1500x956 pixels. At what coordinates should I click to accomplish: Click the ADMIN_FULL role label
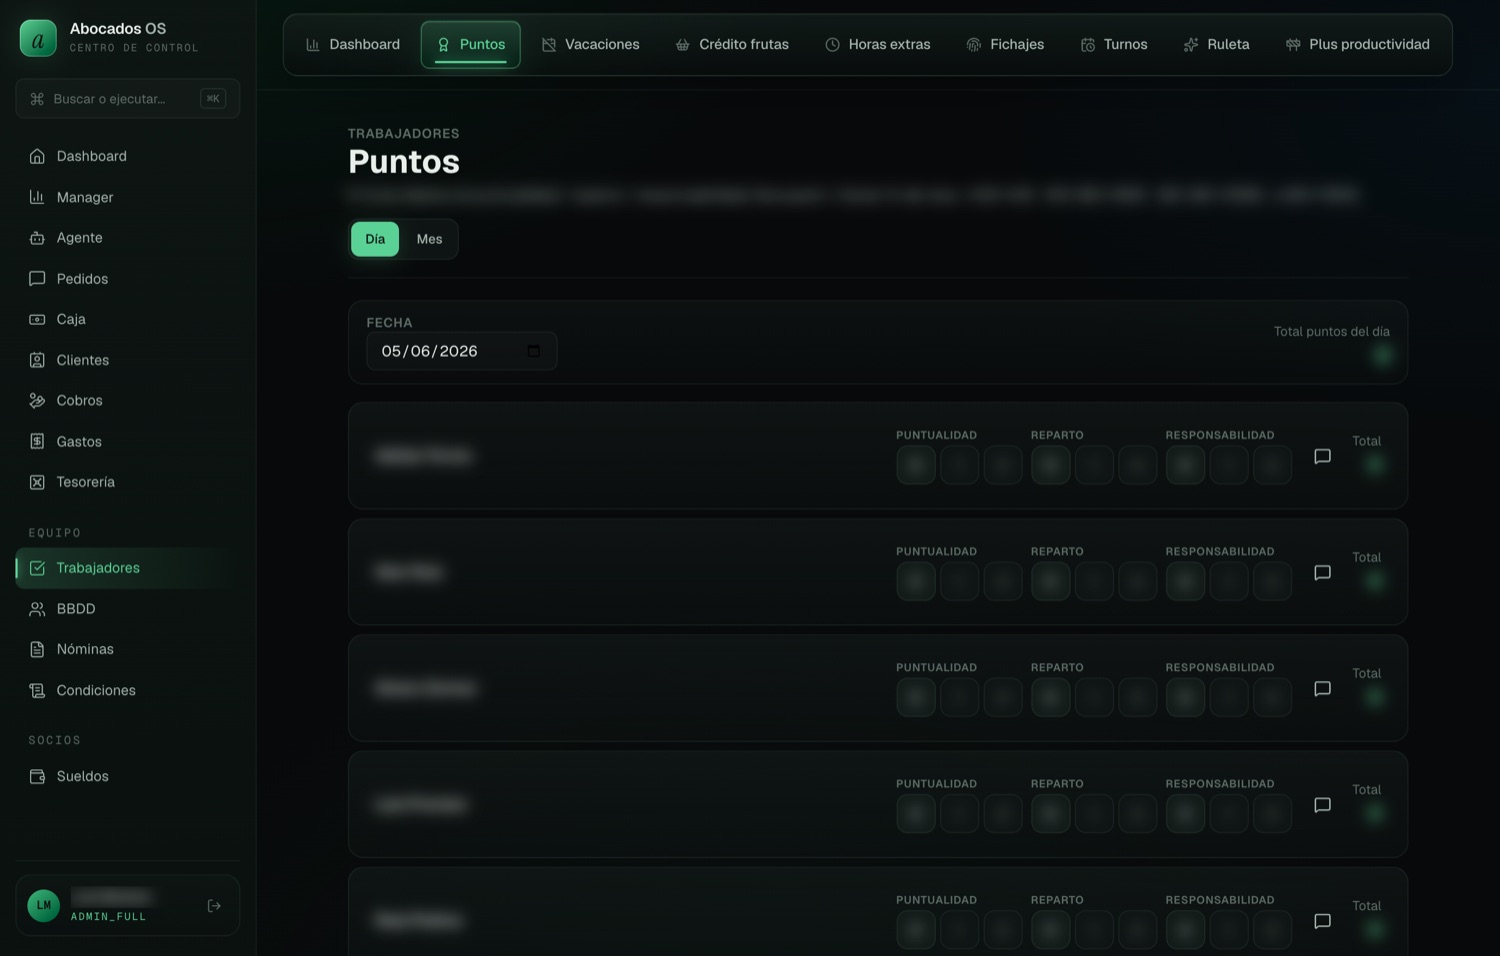click(108, 917)
